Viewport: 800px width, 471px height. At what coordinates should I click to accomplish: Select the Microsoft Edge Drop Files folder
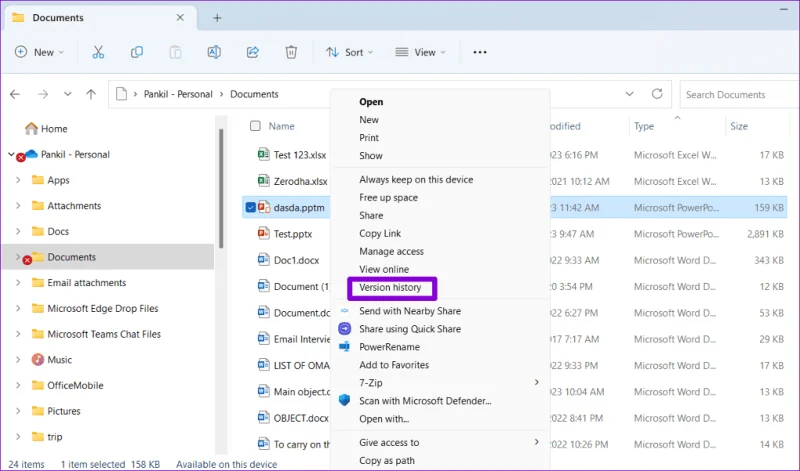click(x=103, y=308)
